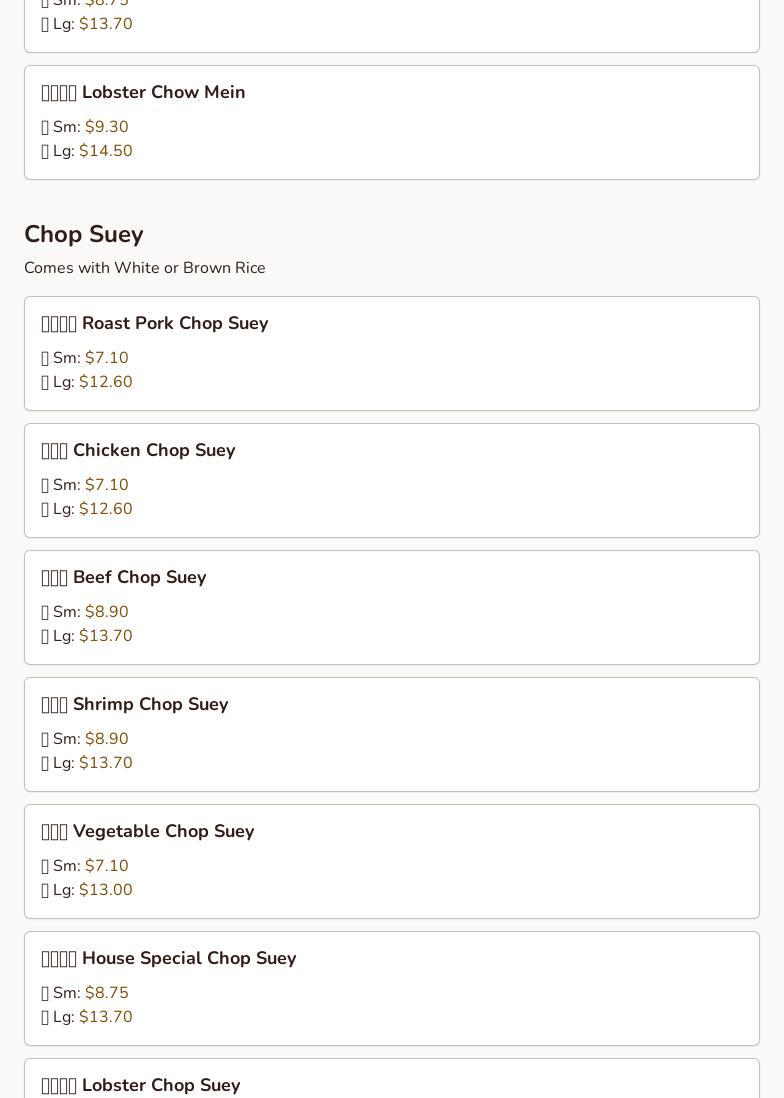Open the Shrimp Chop Suey item
Screen dimensions: 784x1098
click(150, 704)
